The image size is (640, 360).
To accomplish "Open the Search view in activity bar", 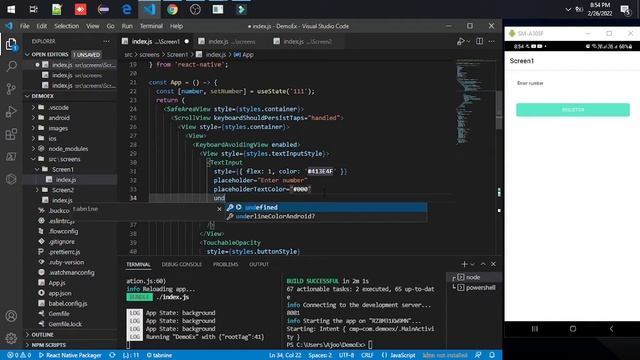I will click(11, 66).
